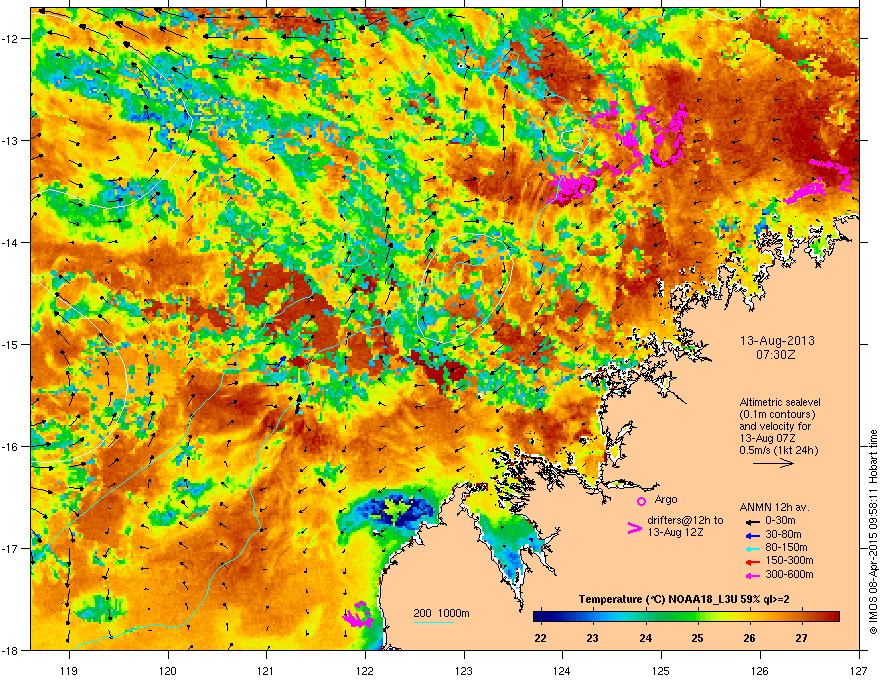The width and height of the screenshot is (880, 680).
Task: Click the '26' colorbar tick label
Action: (x=749, y=638)
